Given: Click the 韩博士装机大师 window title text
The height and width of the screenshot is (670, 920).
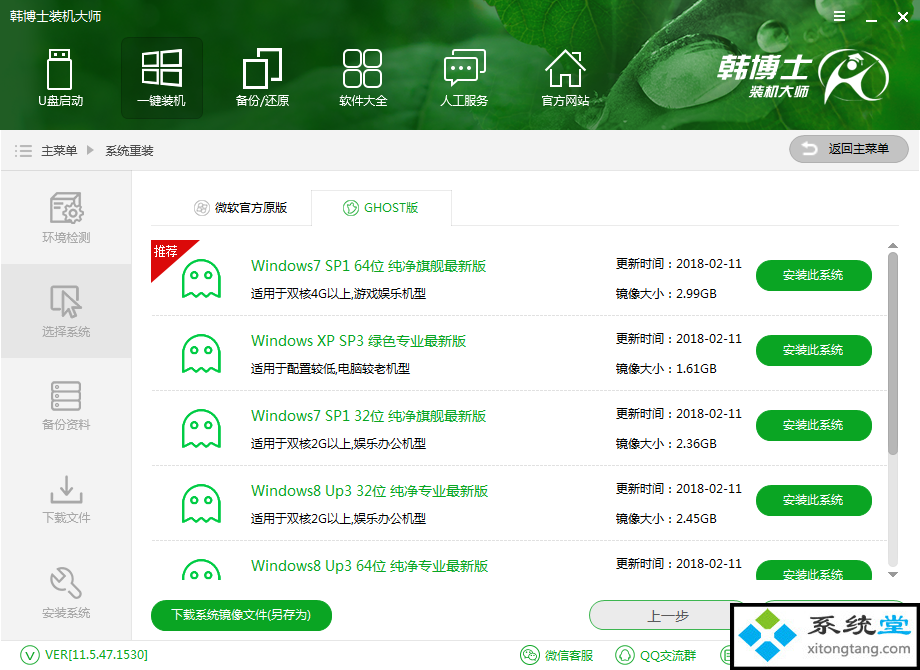Looking at the screenshot, I should [x=56, y=16].
